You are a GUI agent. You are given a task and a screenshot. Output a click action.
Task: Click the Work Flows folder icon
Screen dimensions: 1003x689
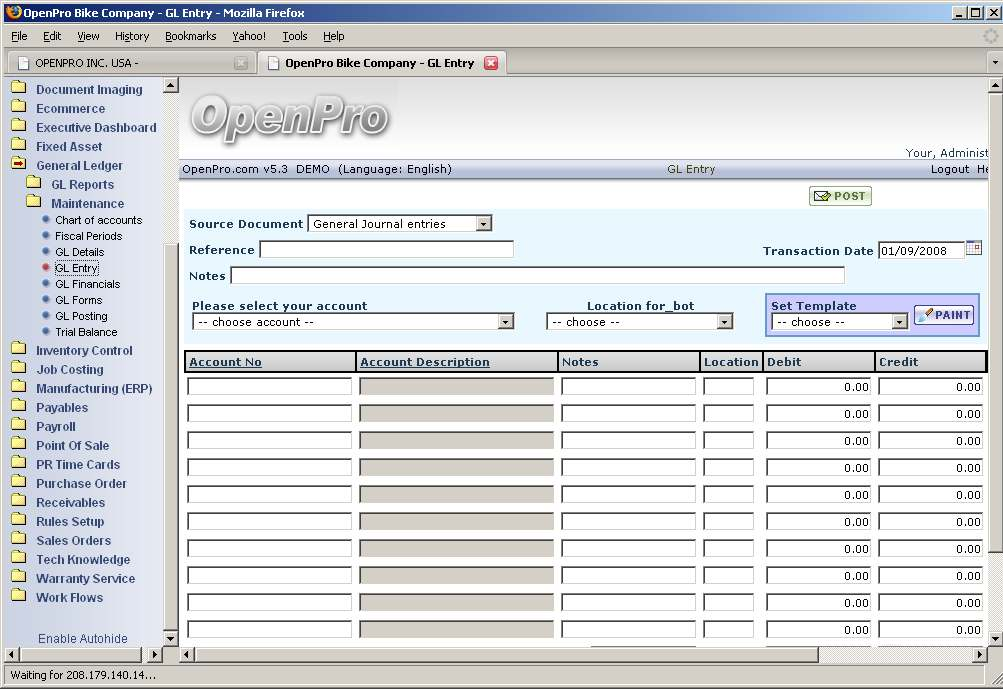point(18,597)
